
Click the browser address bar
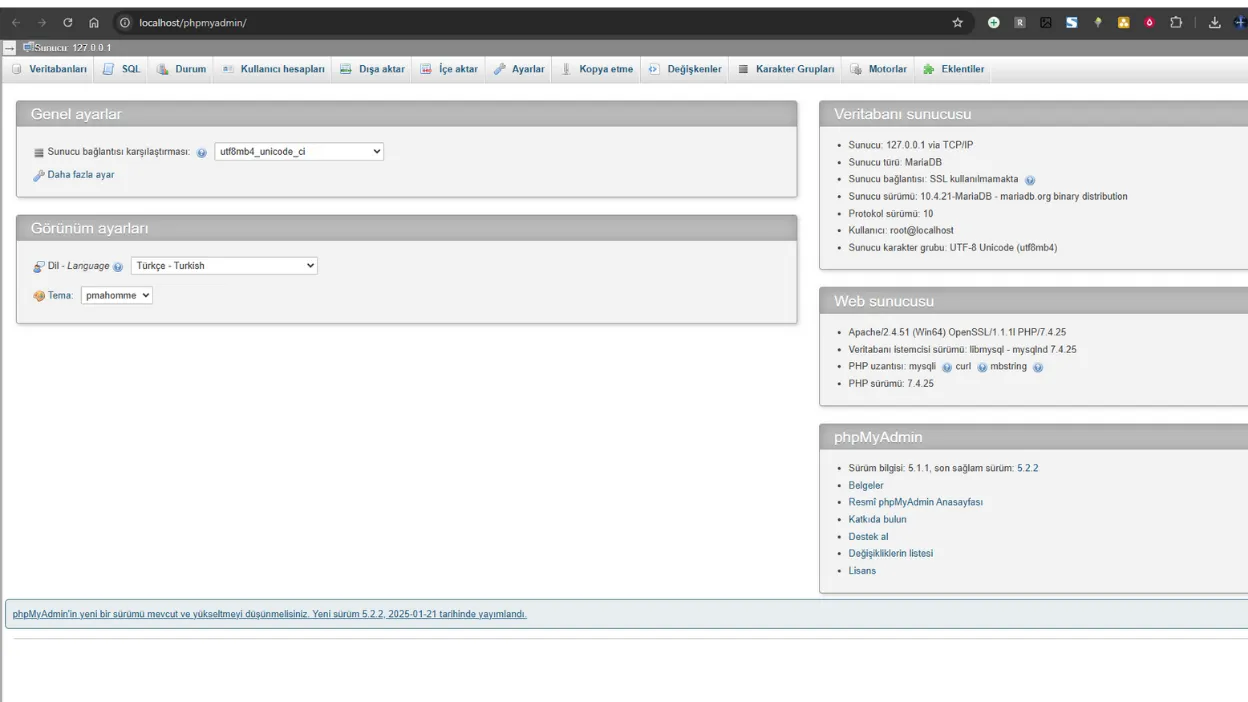[x=500, y=22]
